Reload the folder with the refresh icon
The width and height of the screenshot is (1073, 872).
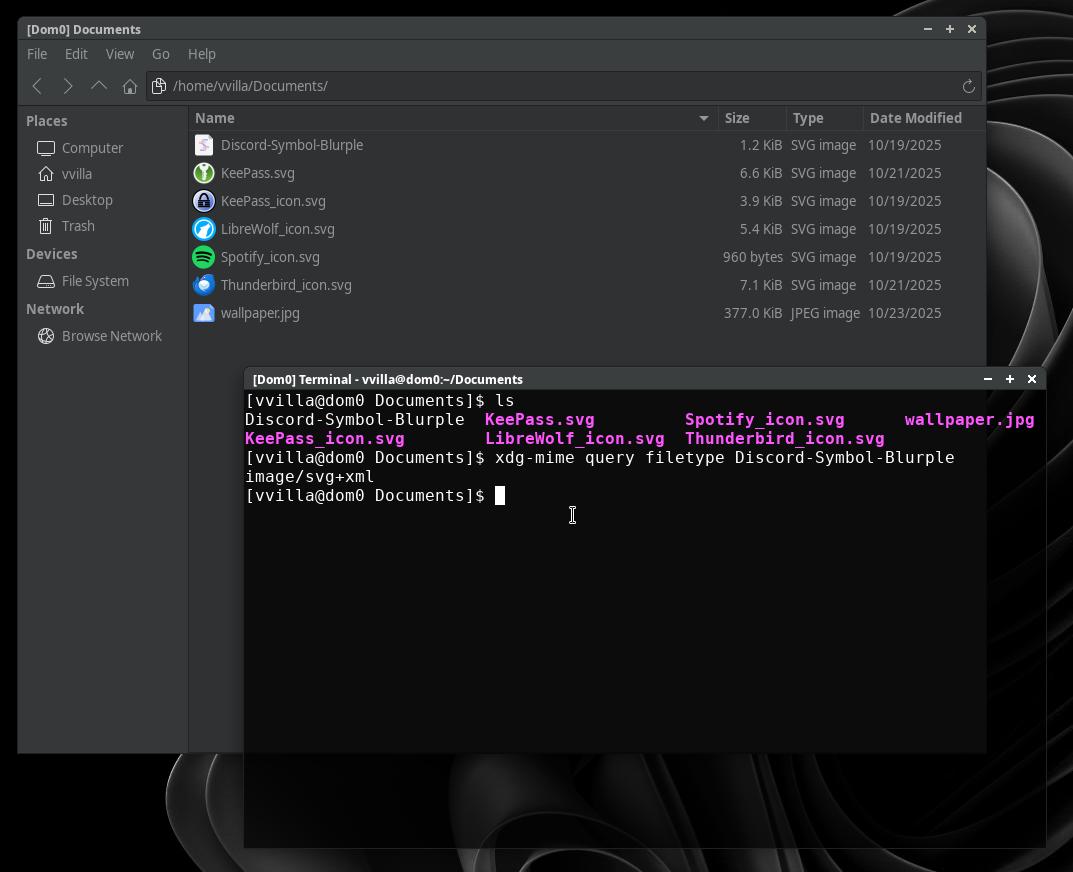[x=968, y=86]
